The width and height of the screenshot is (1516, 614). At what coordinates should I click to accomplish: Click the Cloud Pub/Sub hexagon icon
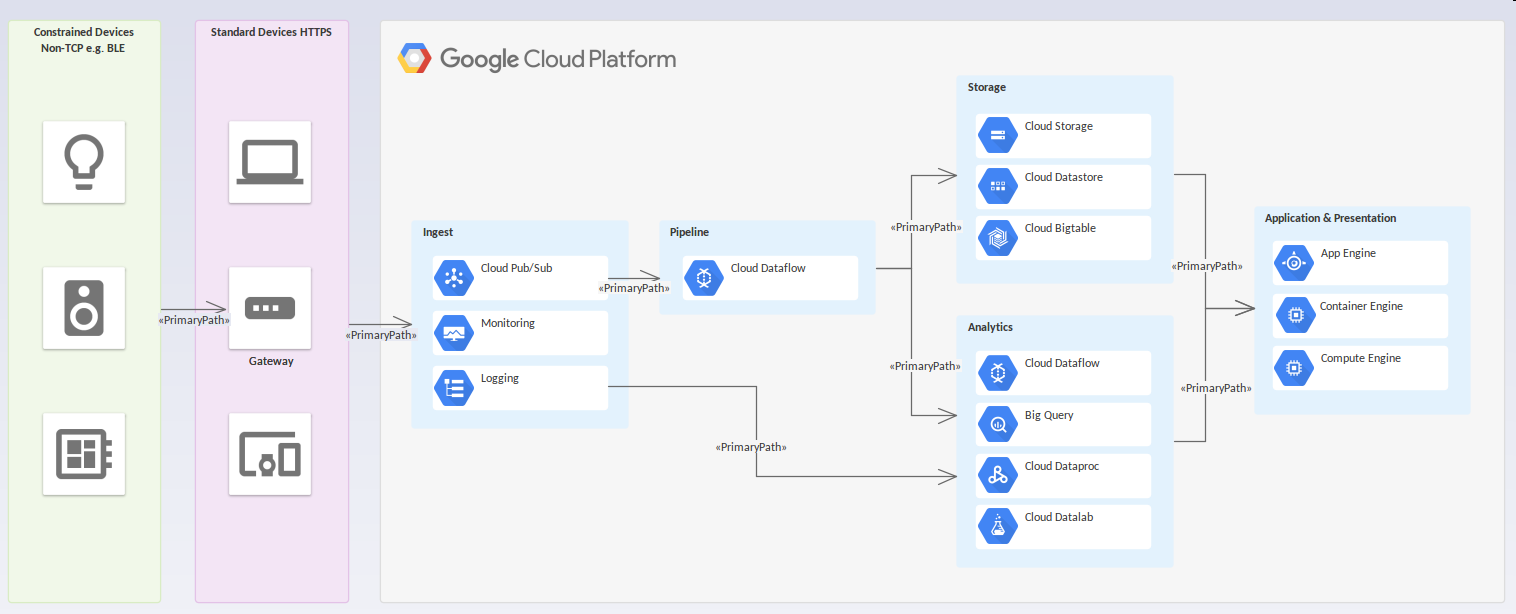[454, 278]
